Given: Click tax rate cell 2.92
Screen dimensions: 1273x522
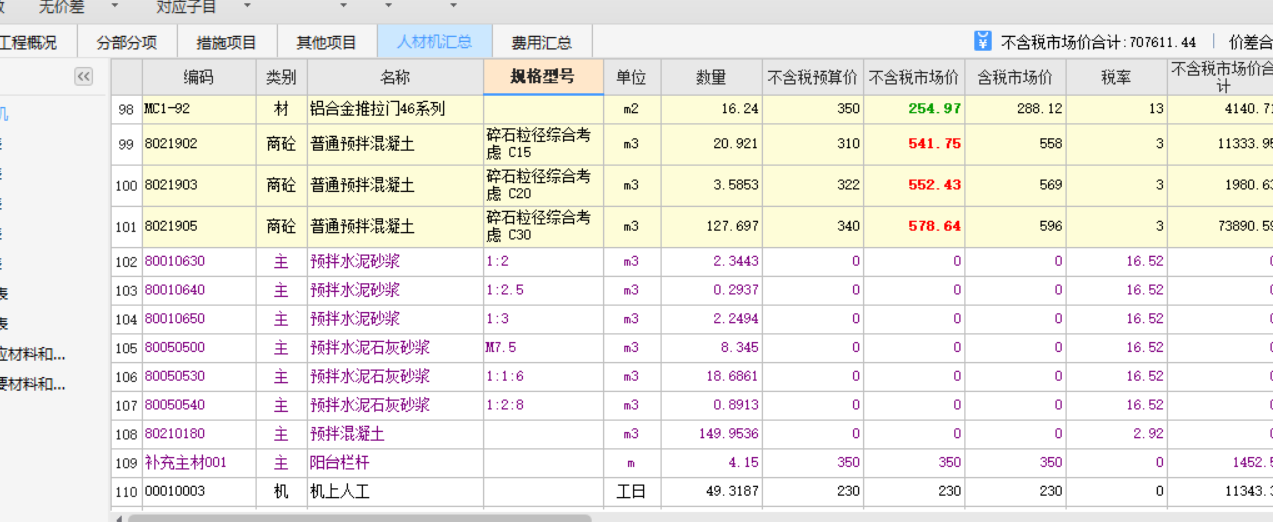Looking at the screenshot, I should 1116,434.
